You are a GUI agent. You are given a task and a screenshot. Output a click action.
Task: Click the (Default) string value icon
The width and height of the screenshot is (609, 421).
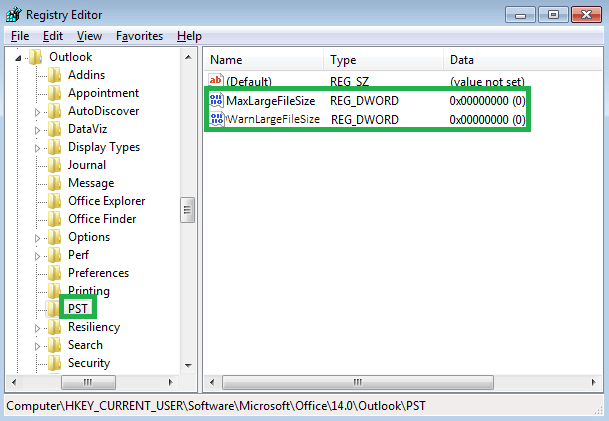click(x=216, y=80)
